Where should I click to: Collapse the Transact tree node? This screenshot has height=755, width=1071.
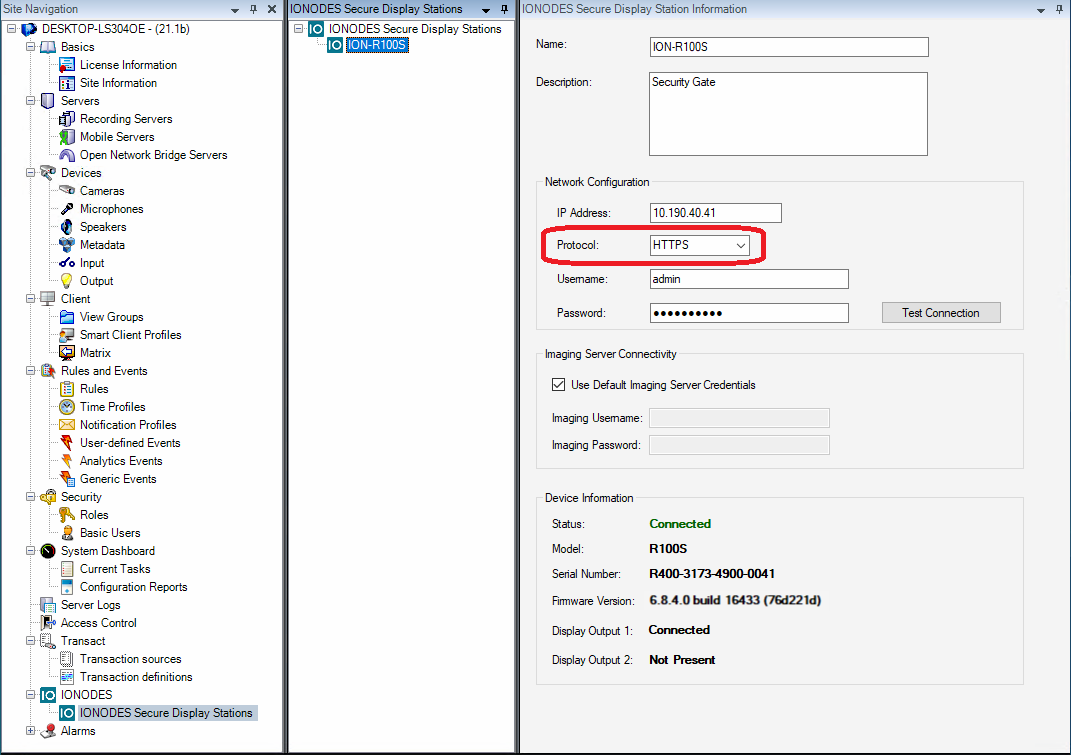[31, 641]
